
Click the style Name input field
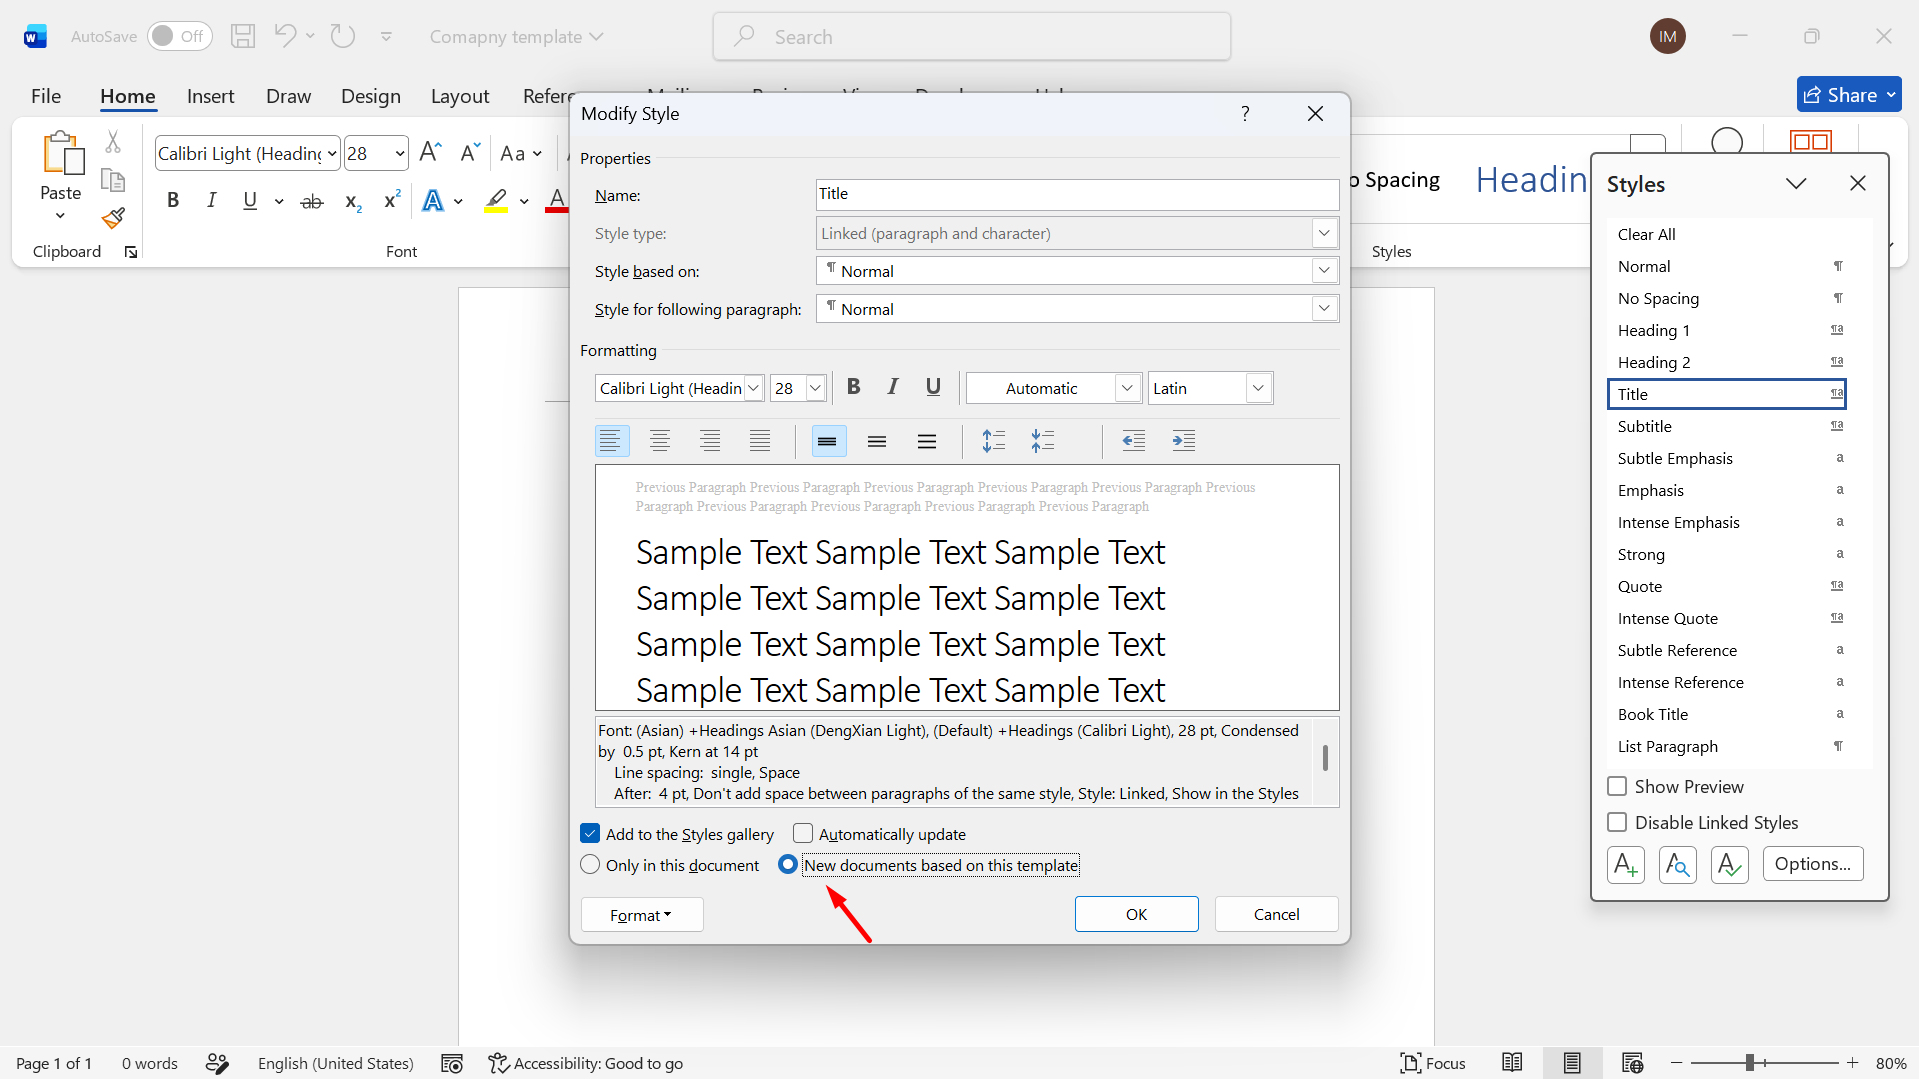coord(1078,194)
